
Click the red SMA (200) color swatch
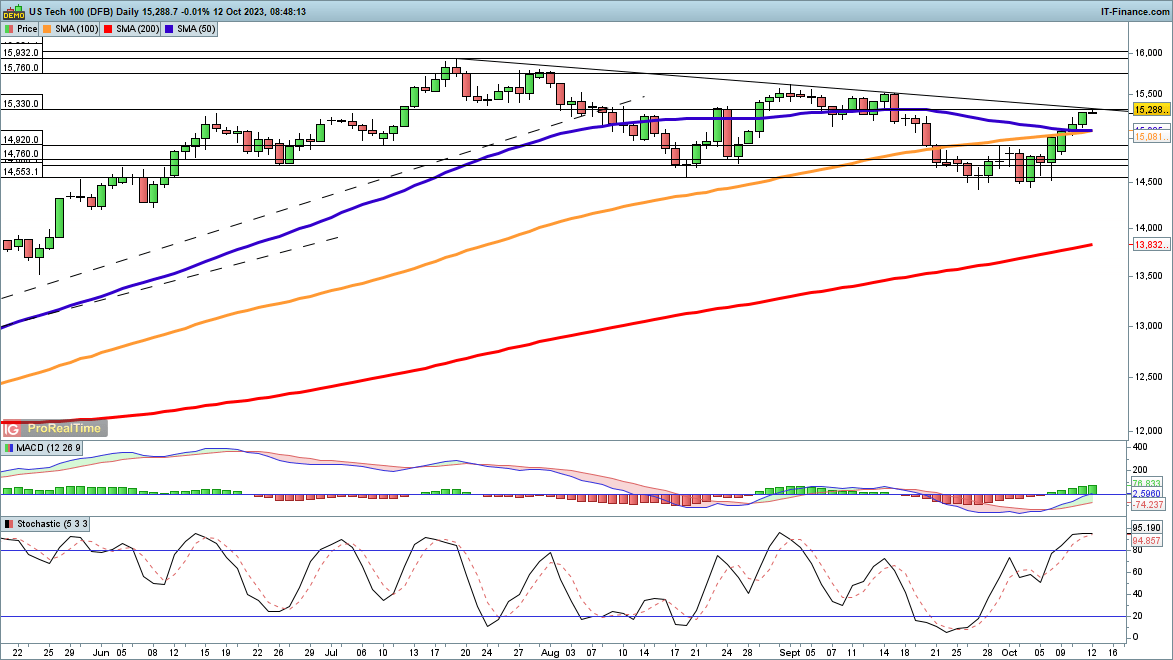(108, 29)
